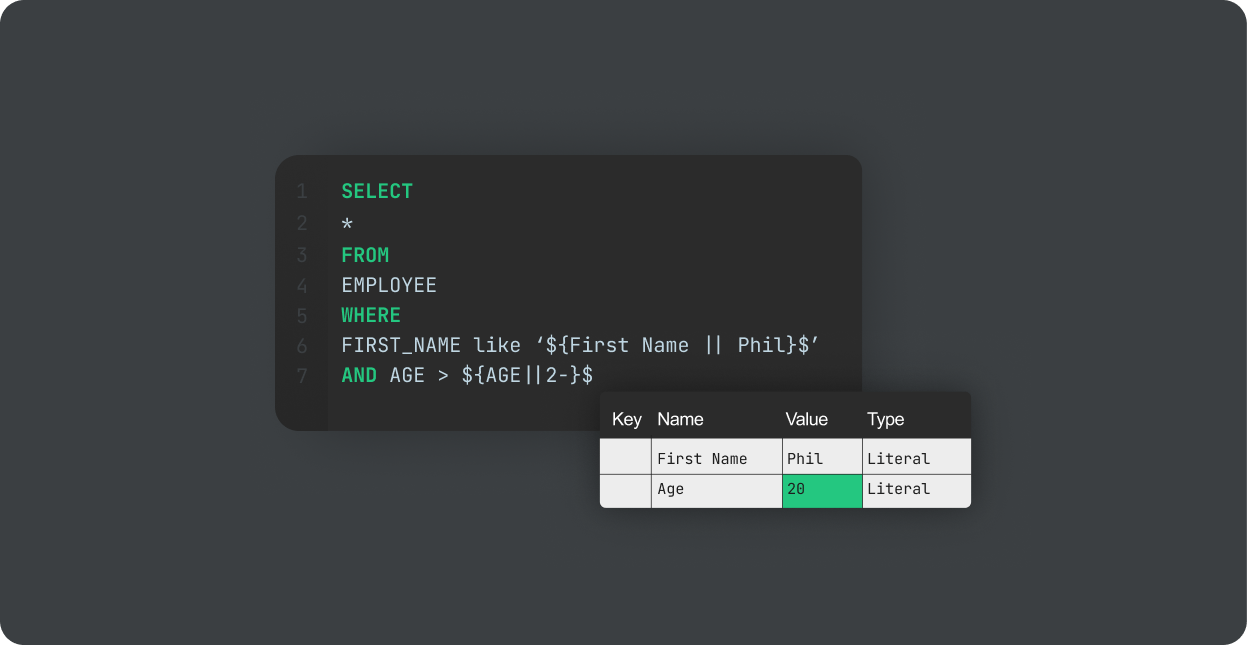Select the AND keyword on line 7
The image size is (1247, 645).
tap(359, 375)
